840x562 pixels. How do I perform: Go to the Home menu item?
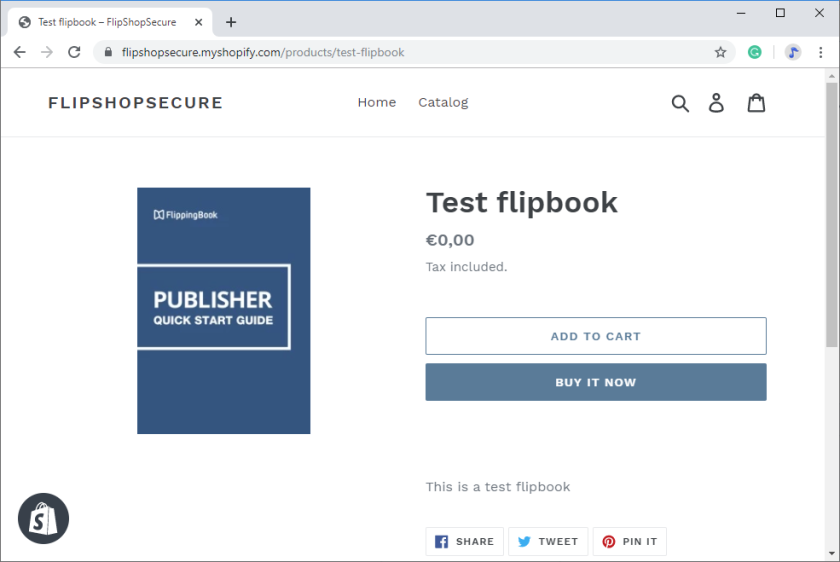[x=376, y=102]
